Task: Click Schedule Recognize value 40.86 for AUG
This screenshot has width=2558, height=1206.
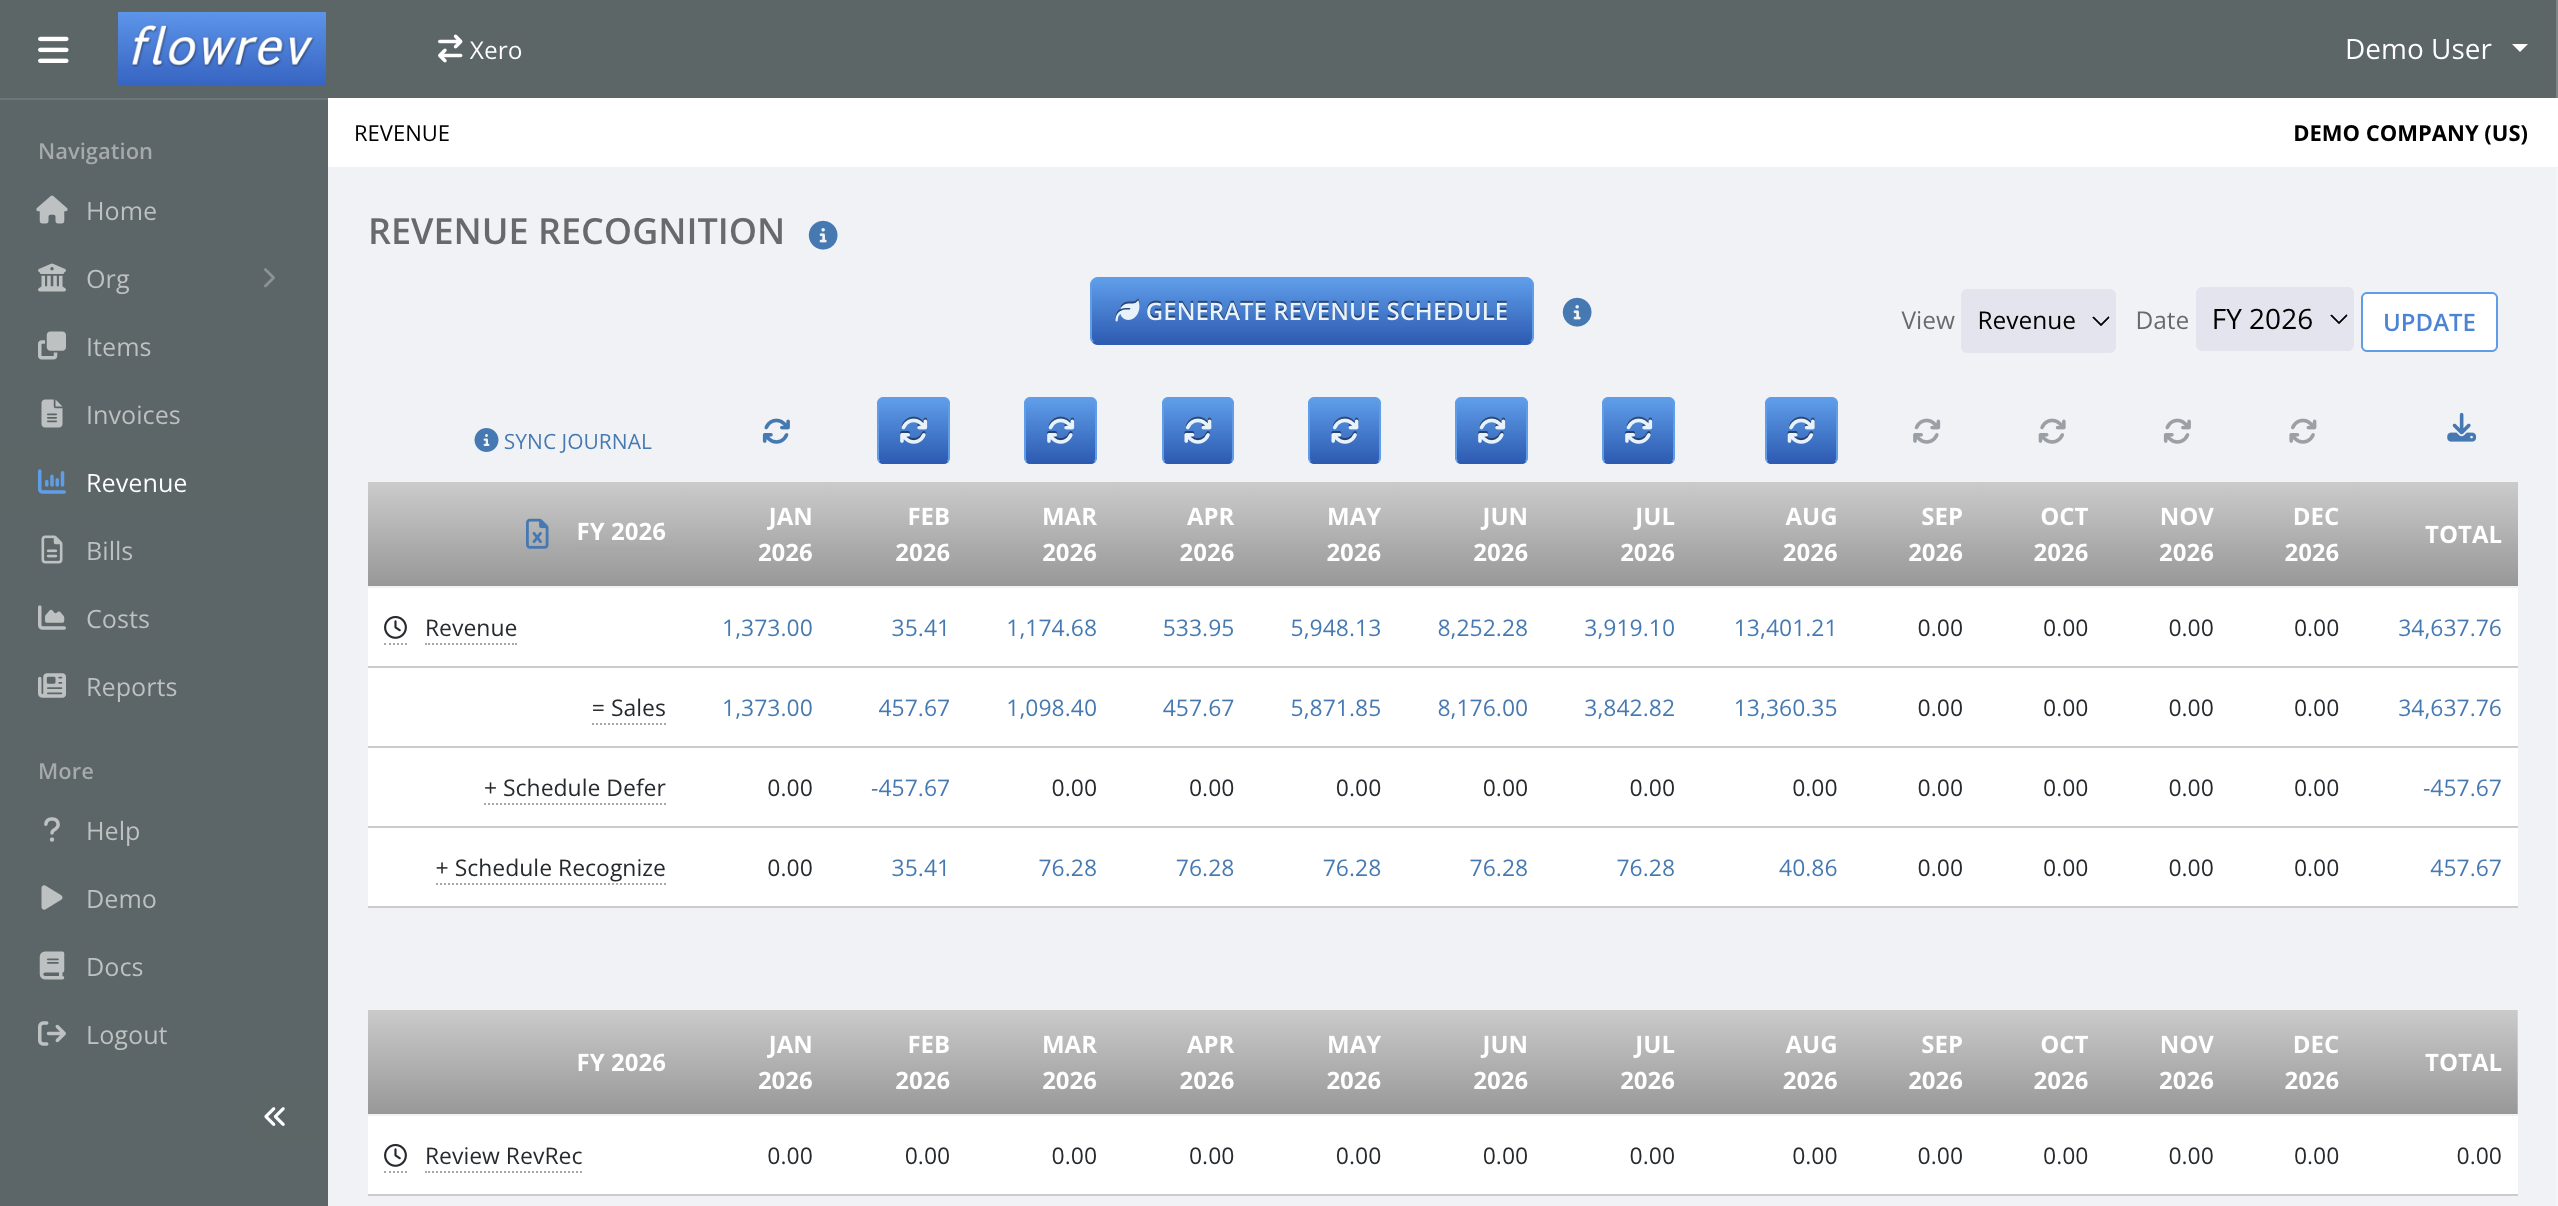Action: tap(1808, 868)
